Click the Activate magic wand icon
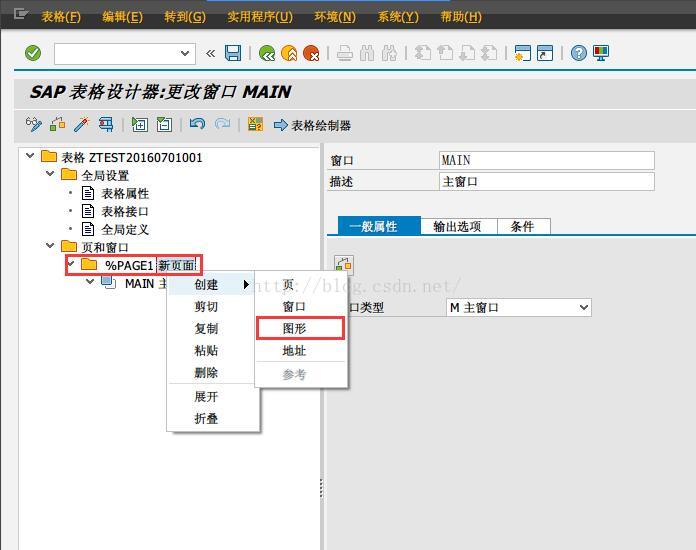696x550 pixels. 82,125
